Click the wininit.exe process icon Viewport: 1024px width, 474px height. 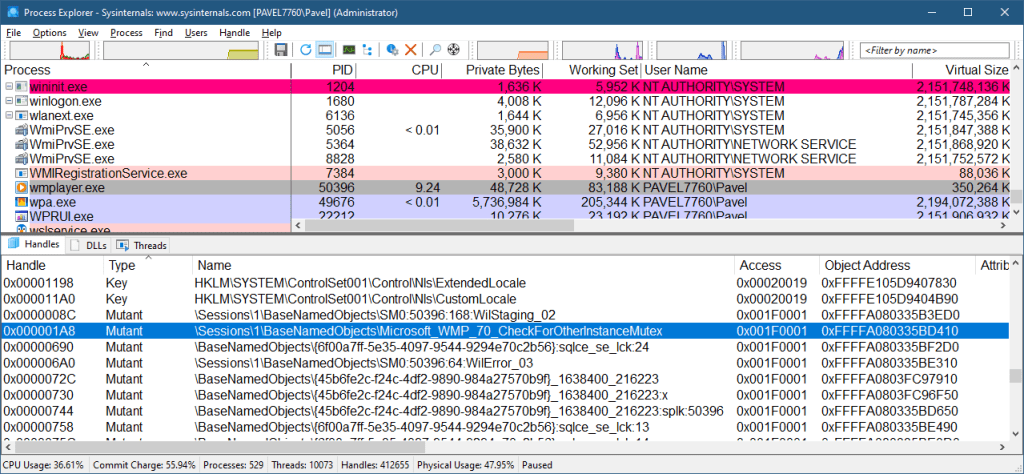21,87
